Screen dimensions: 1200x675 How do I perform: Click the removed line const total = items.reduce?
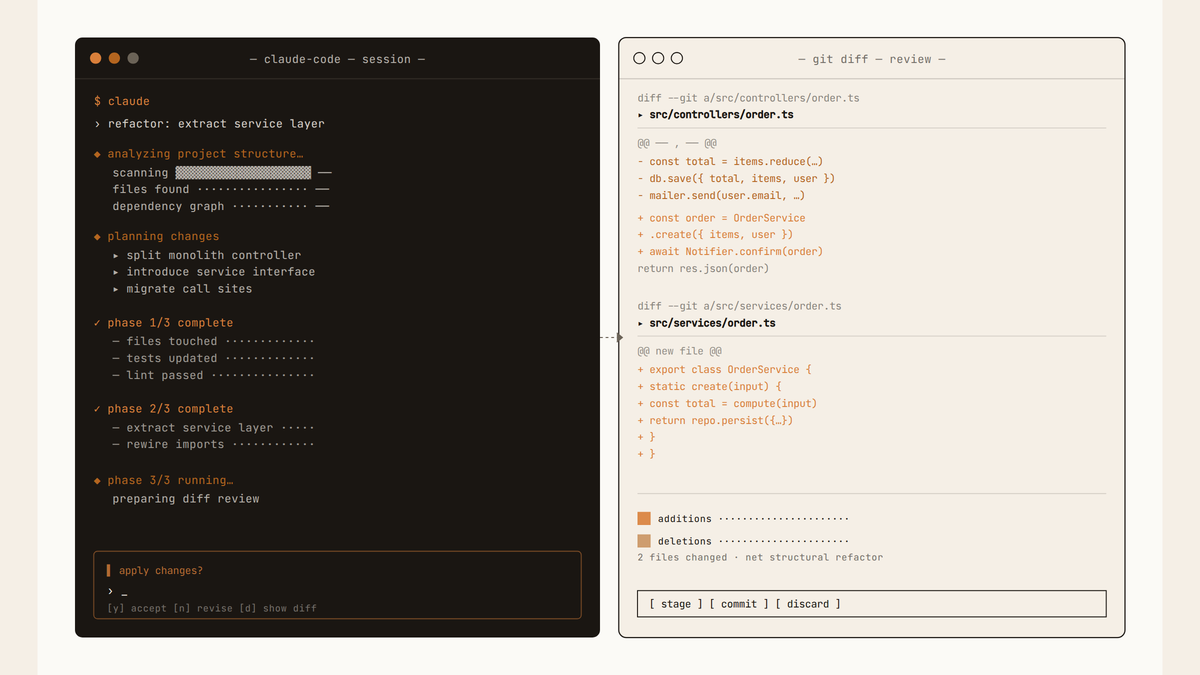coord(730,161)
